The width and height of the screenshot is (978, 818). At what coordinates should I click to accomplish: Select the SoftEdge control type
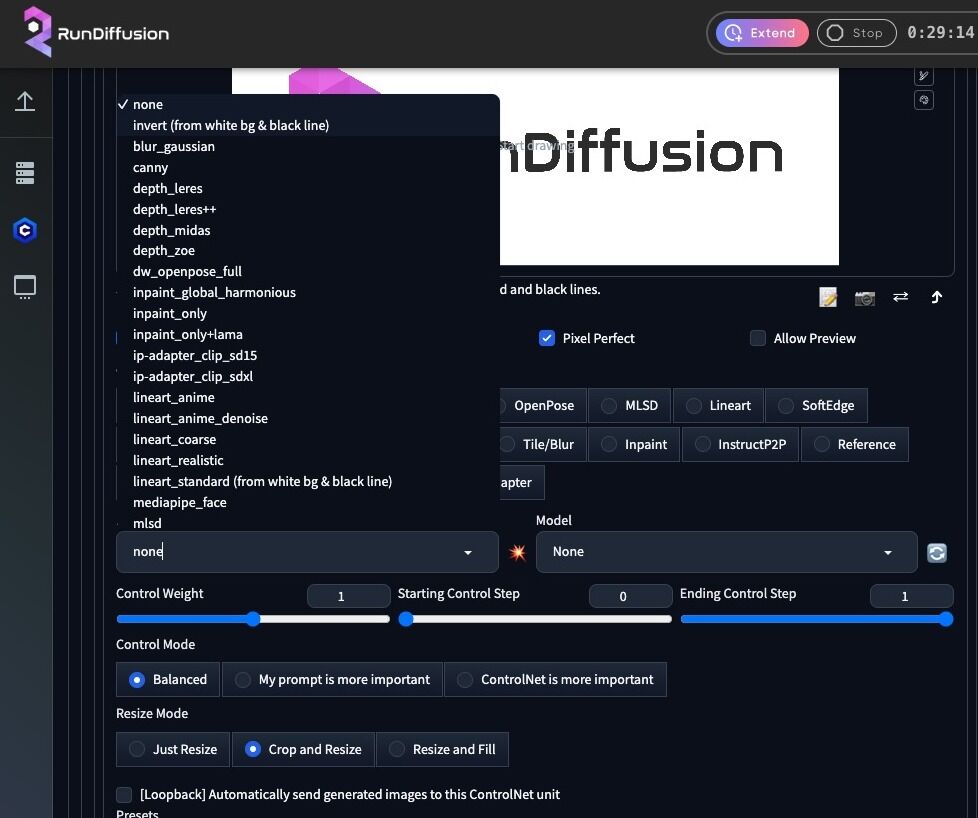pos(816,406)
